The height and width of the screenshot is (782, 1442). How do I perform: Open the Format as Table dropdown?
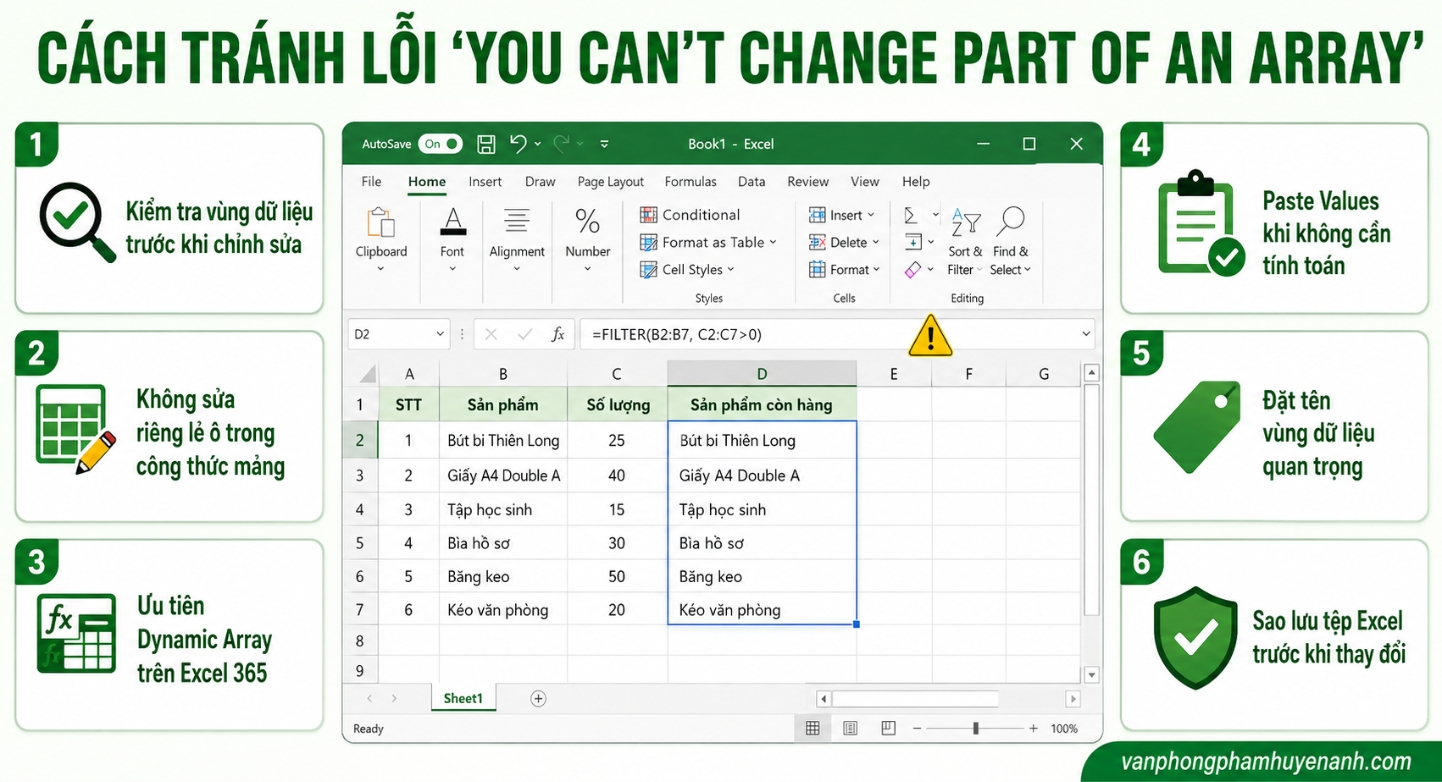click(708, 242)
